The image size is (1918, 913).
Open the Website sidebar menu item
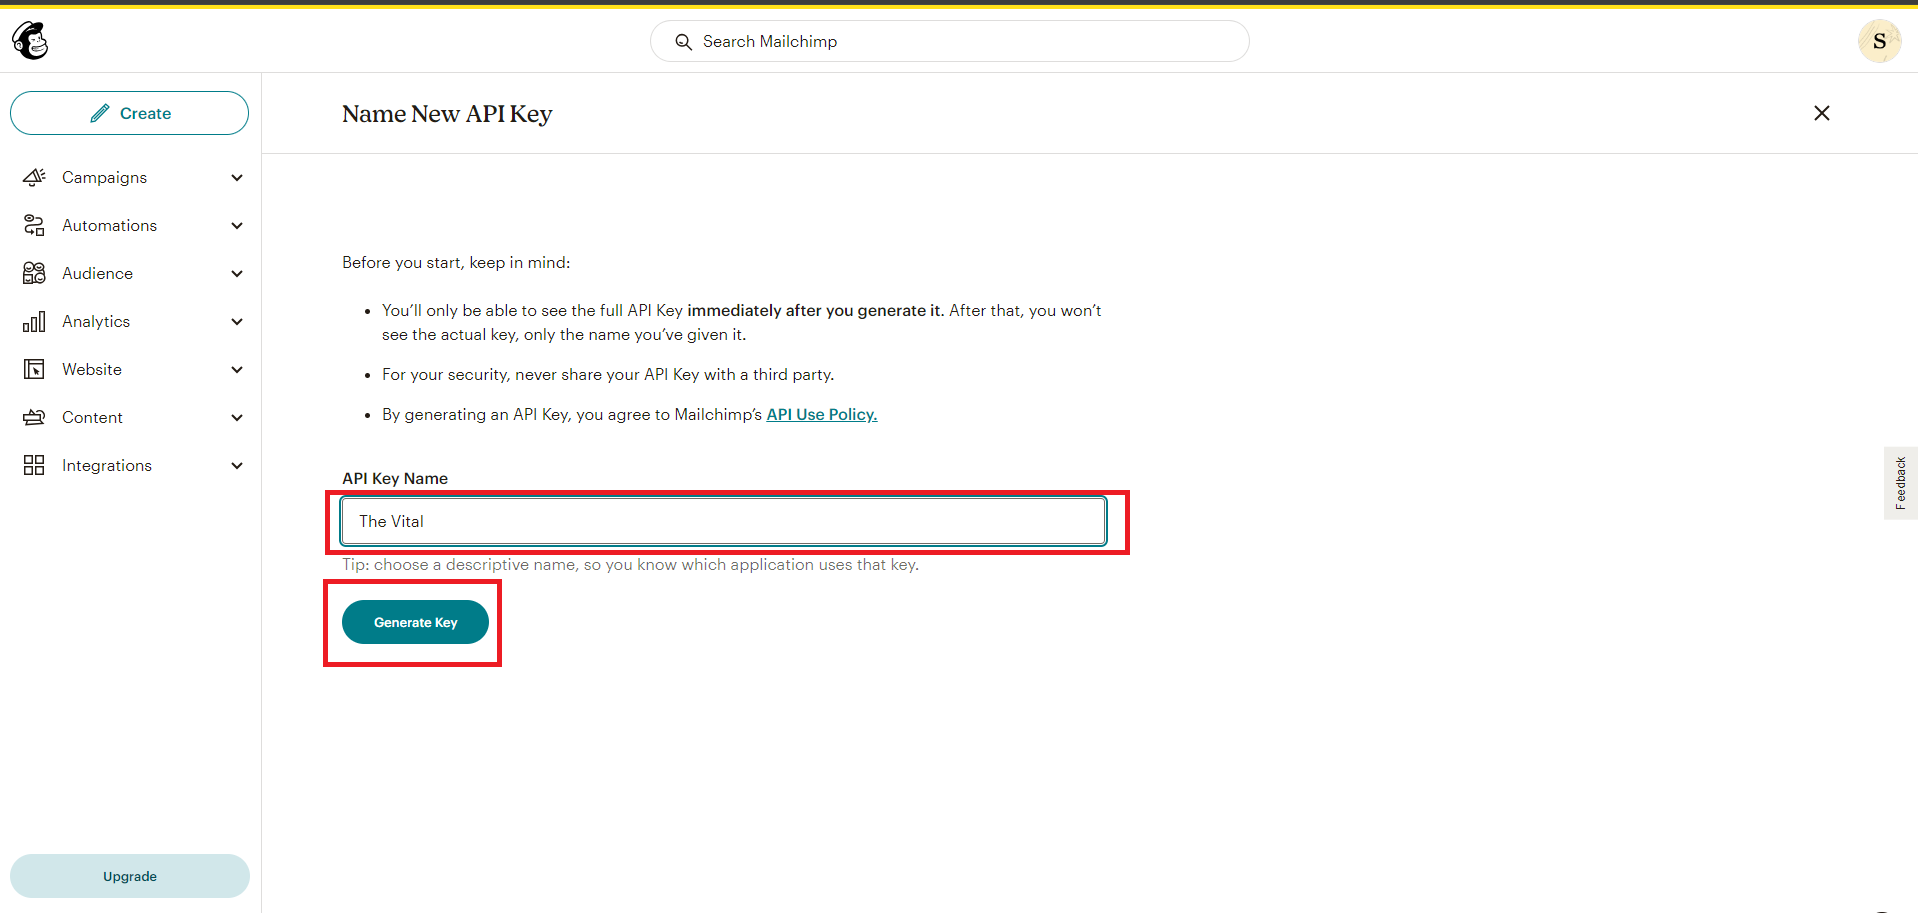[x=92, y=369]
